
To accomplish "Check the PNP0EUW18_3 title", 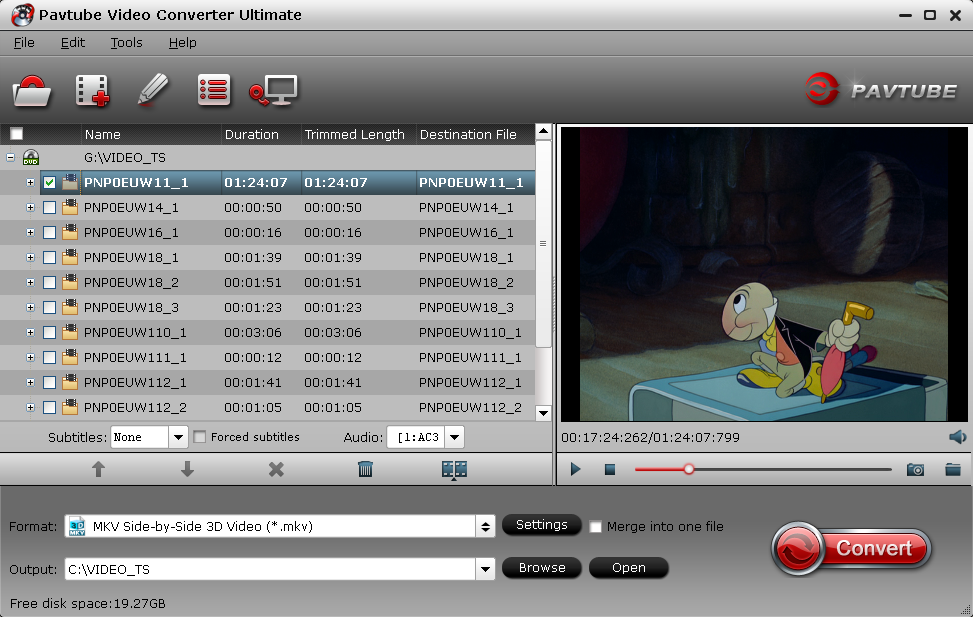I will tap(50, 308).
